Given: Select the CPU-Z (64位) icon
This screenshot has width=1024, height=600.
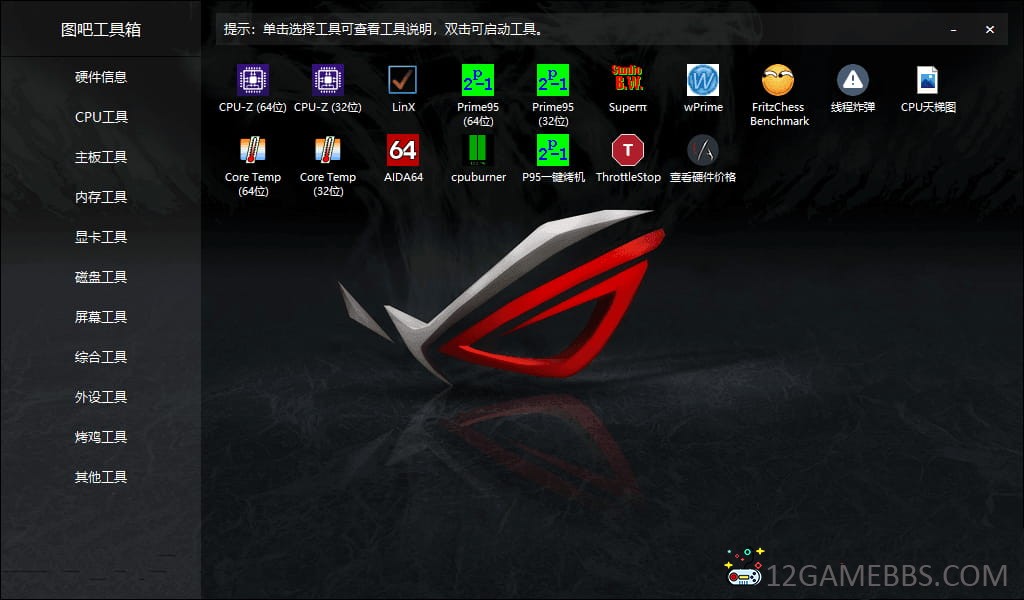Looking at the screenshot, I should (253, 80).
